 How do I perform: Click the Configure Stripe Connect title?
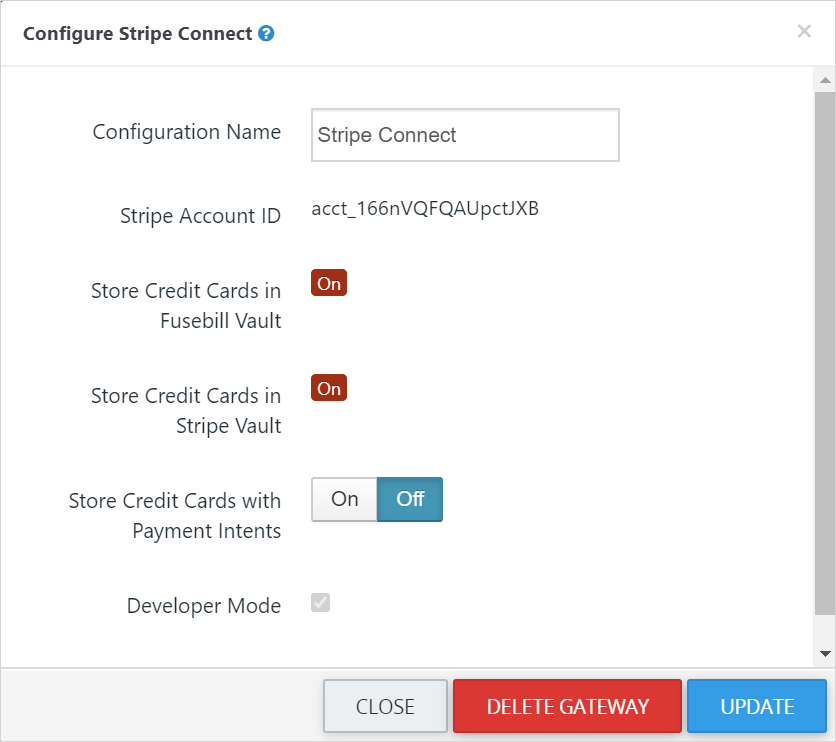tap(138, 34)
